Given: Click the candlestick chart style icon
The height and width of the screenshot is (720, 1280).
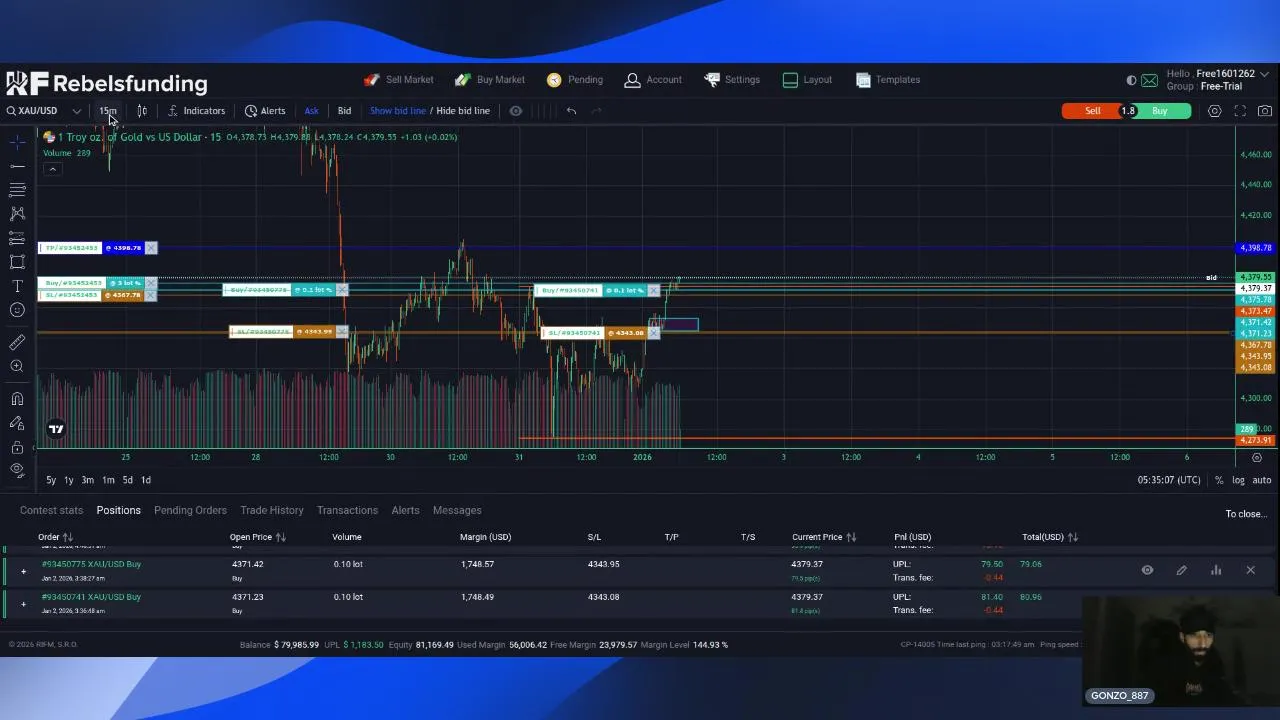Looking at the screenshot, I should click(x=142, y=111).
